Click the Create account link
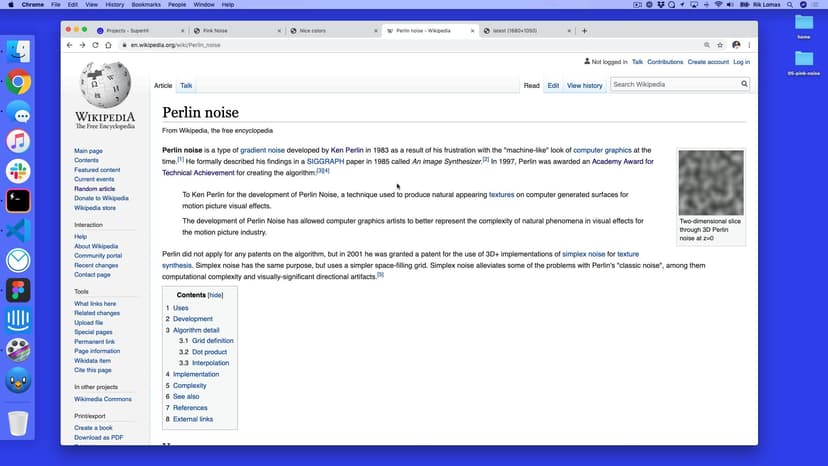This screenshot has height=466, width=828. point(707,62)
